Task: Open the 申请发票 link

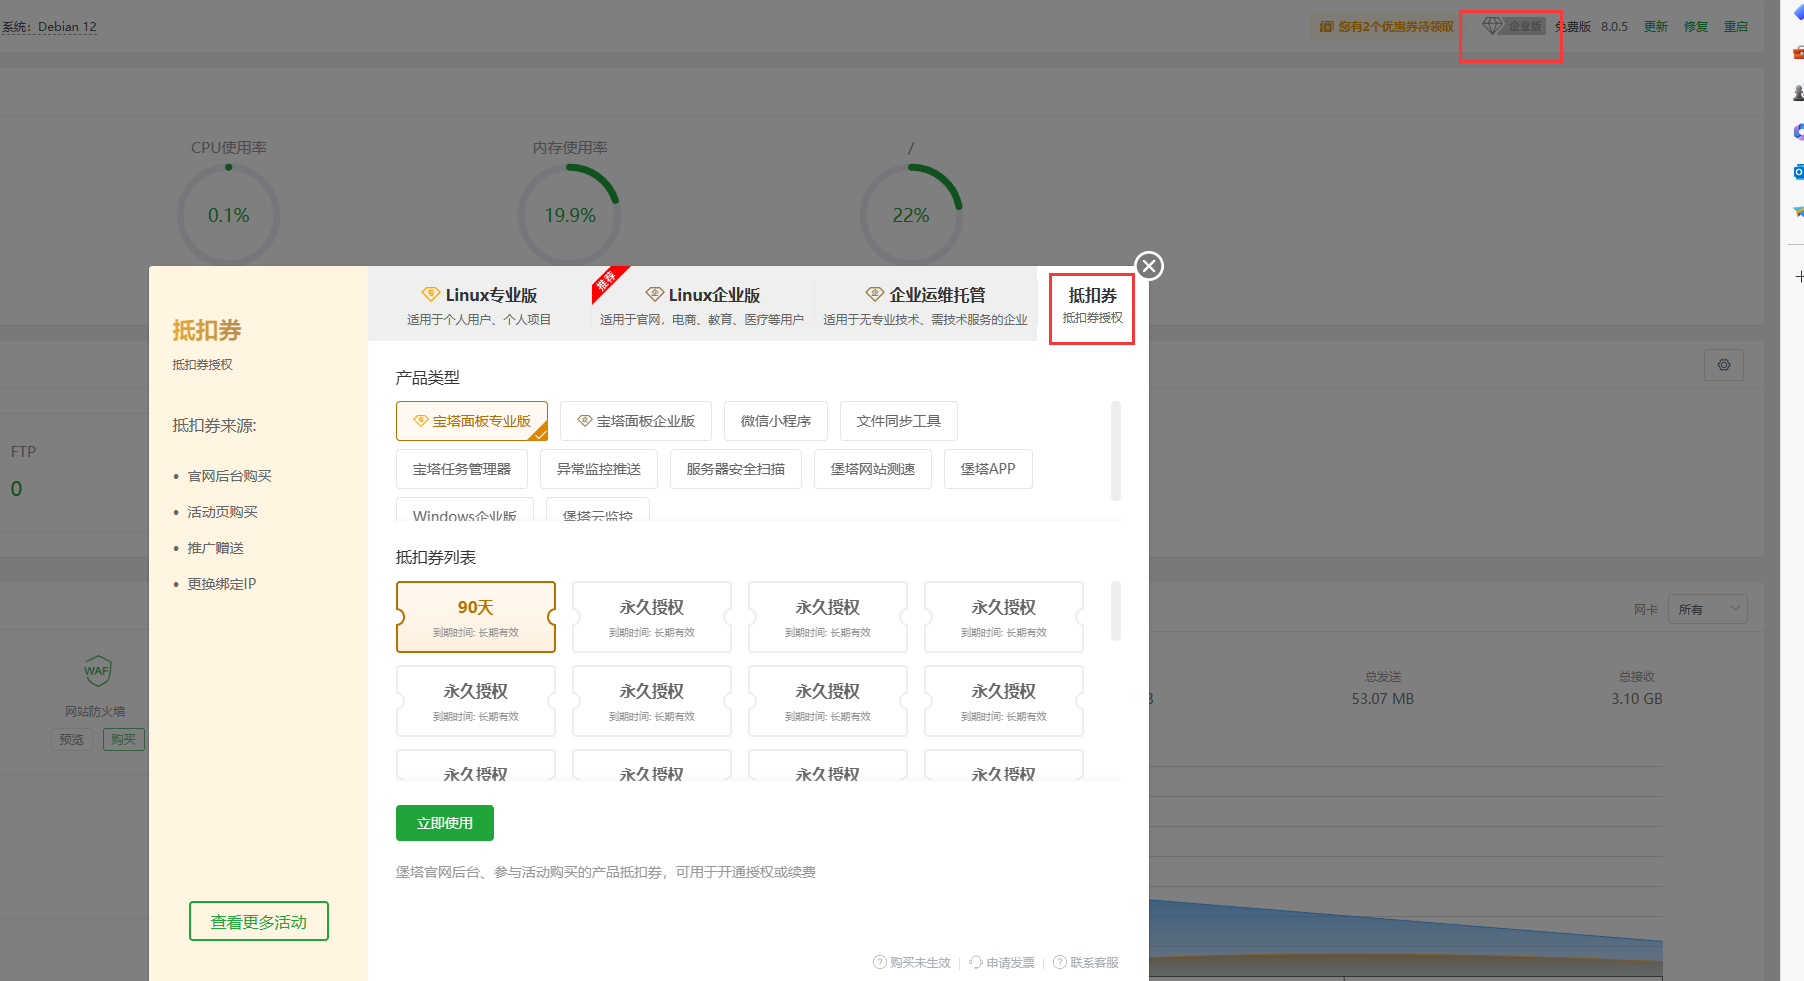Action: 1002,962
